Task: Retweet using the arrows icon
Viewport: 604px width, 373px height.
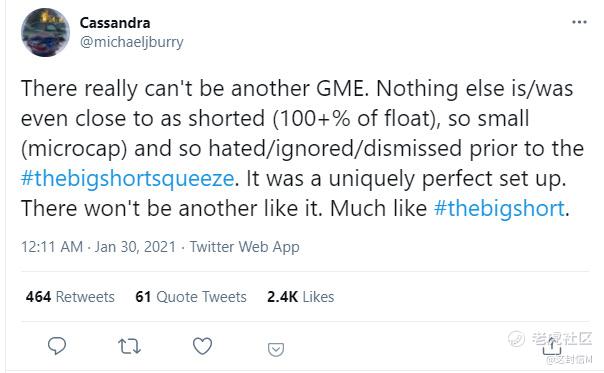Action: point(129,346)
